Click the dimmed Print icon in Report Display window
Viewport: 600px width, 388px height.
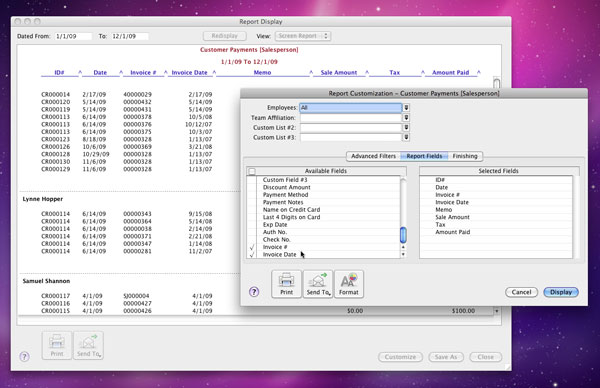(57, 346)
